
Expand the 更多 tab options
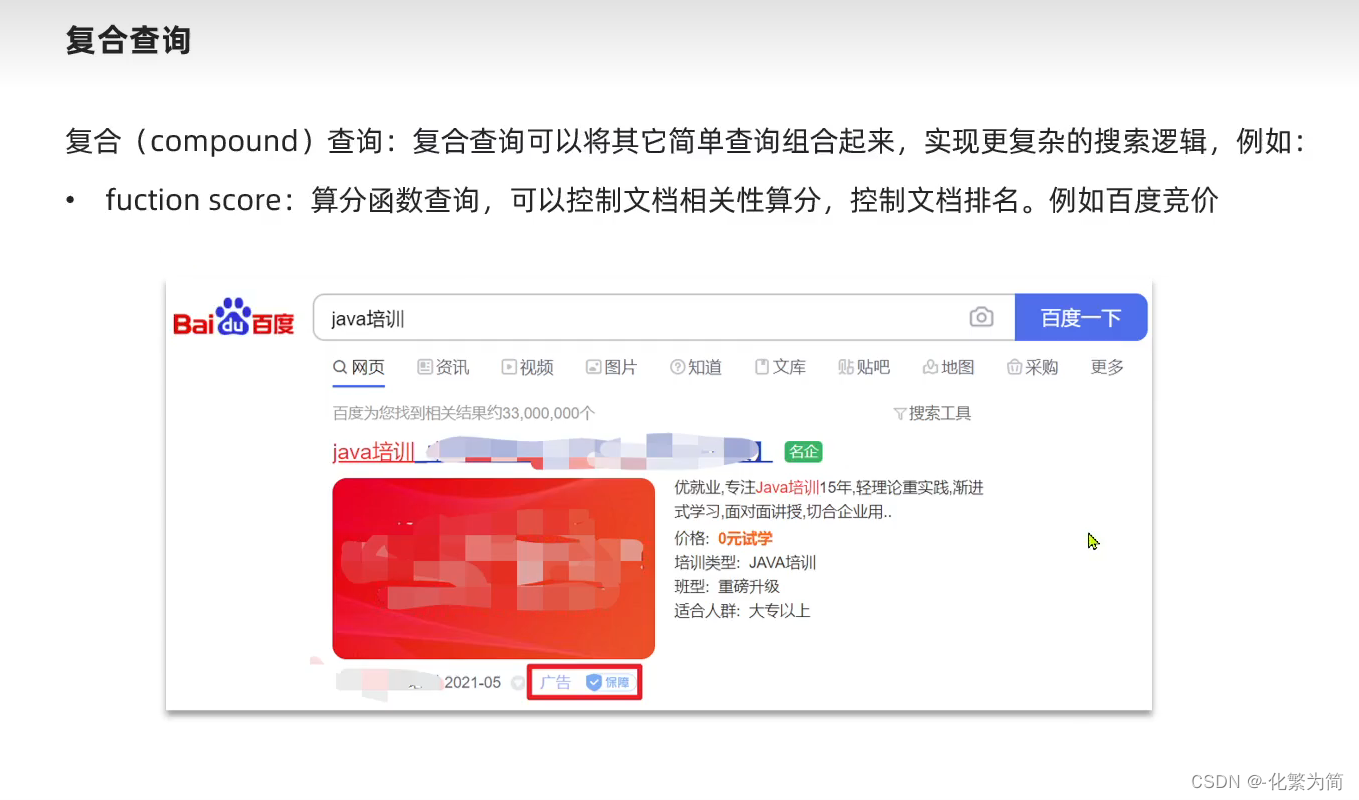[x=1107, y=368]
